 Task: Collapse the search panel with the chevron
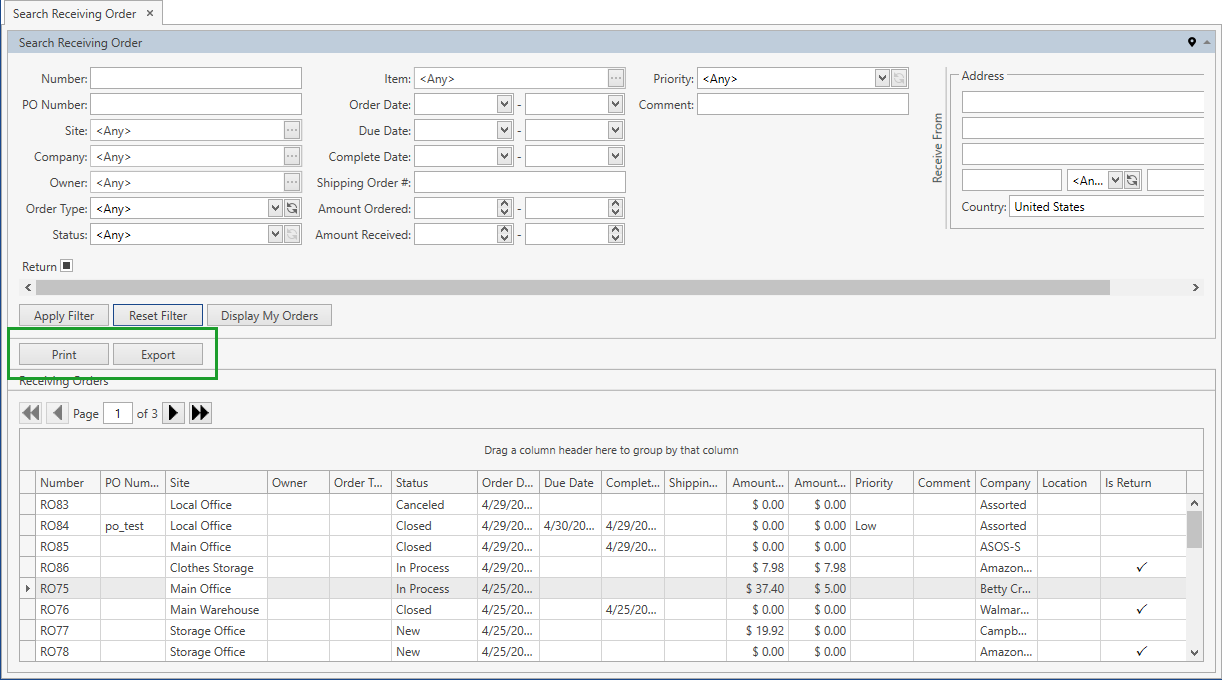pyautogui.click(x=1207, y=42)
